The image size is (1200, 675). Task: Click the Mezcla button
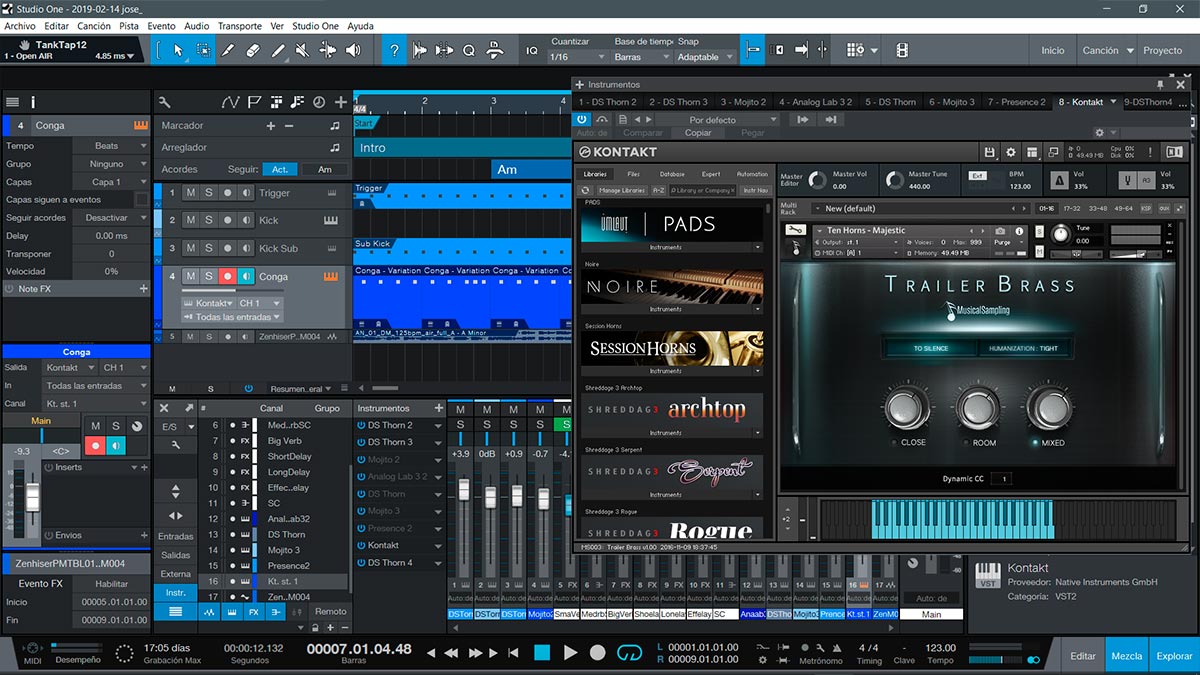pos(1127,656)
